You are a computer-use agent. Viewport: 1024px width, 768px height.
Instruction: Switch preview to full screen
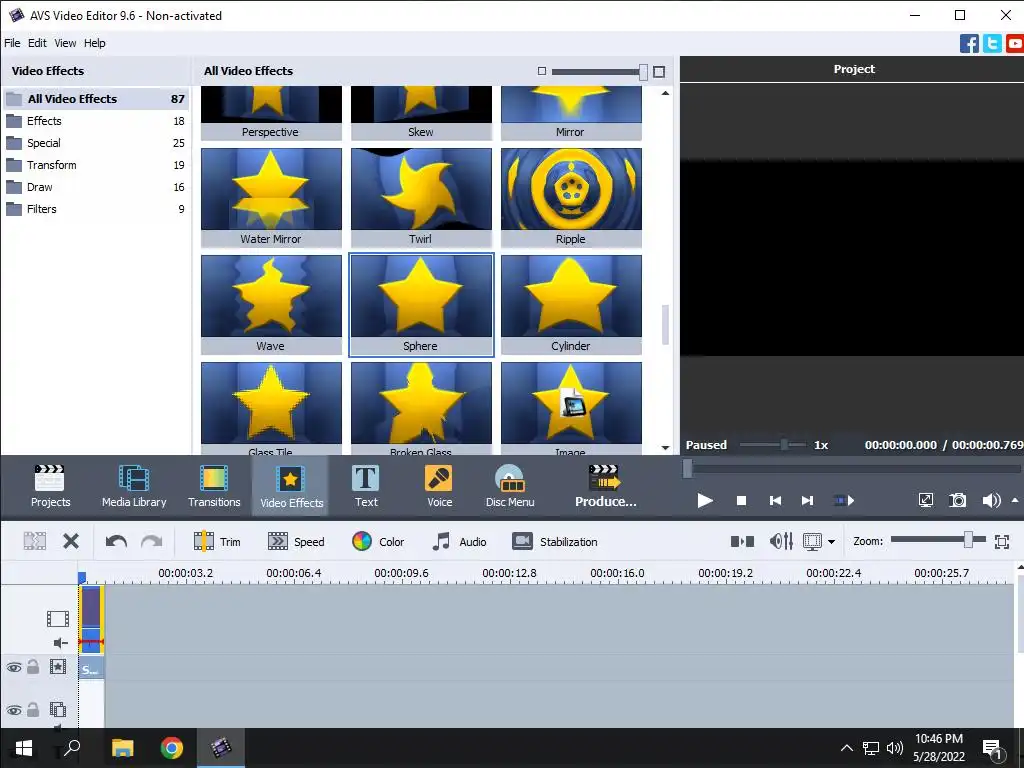coord(925,501)
